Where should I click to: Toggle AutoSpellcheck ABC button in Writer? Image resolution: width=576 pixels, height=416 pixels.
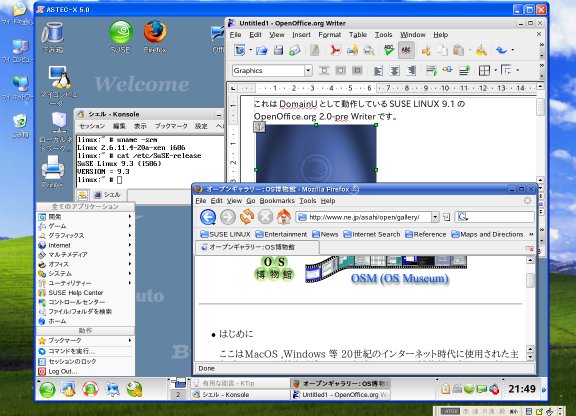coord(406,50)
